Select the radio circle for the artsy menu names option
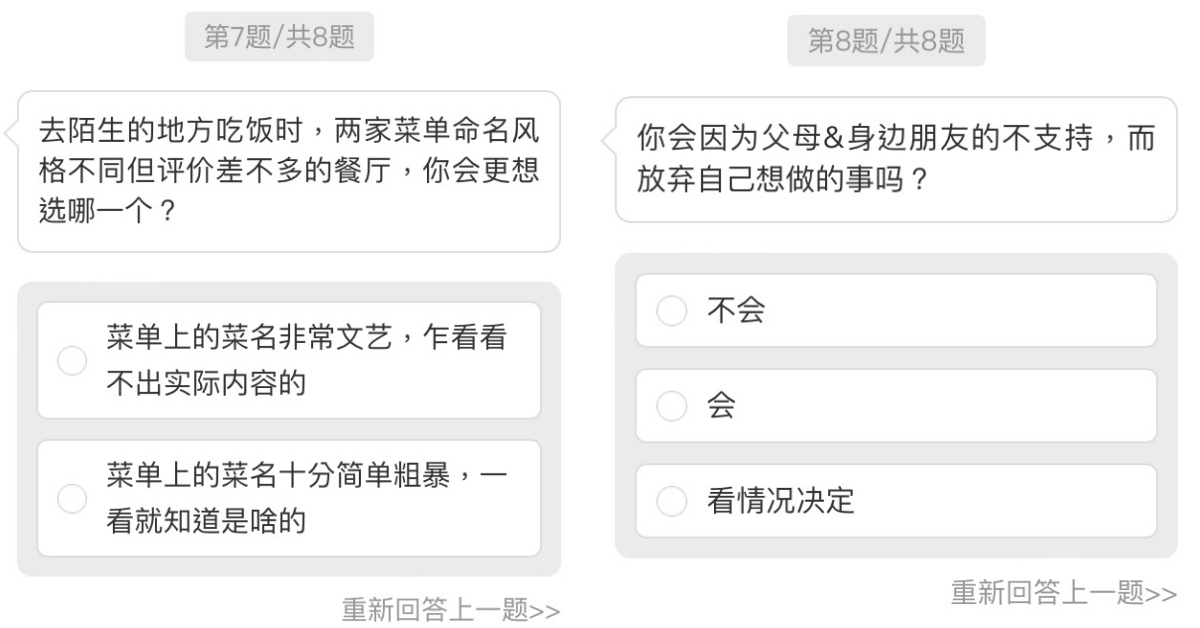 tap(72, 361)
